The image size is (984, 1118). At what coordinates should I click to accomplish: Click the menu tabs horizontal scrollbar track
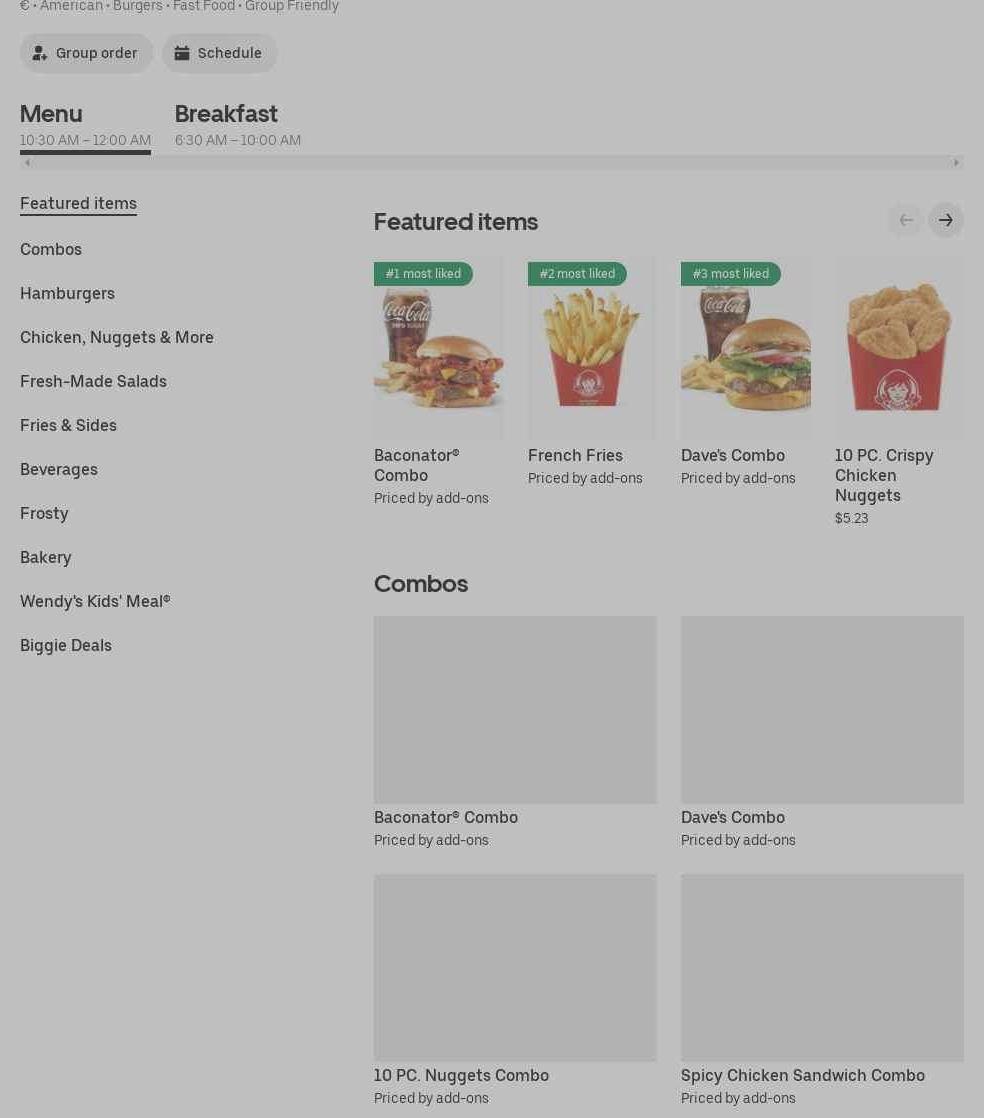pos(492,163)
